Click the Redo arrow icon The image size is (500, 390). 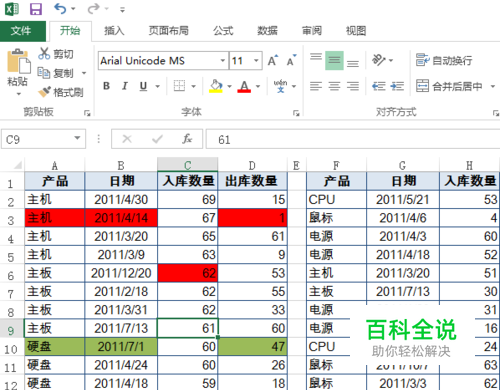pyautogui.click(x=93, y=9)
